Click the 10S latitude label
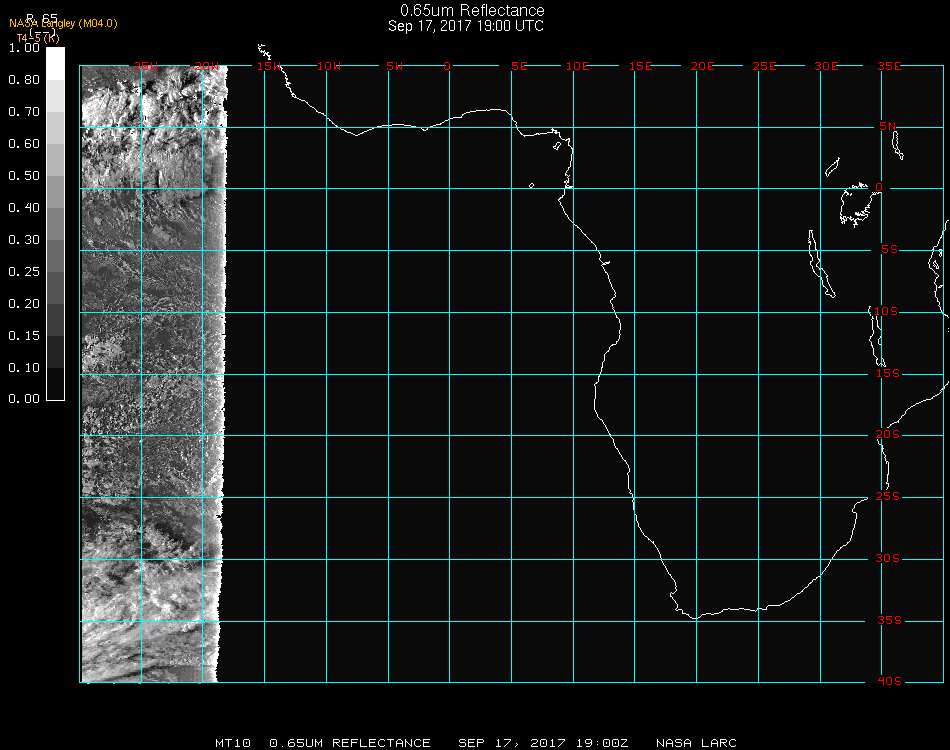Viewport: 950px width, 750px height. coord(886,311)
